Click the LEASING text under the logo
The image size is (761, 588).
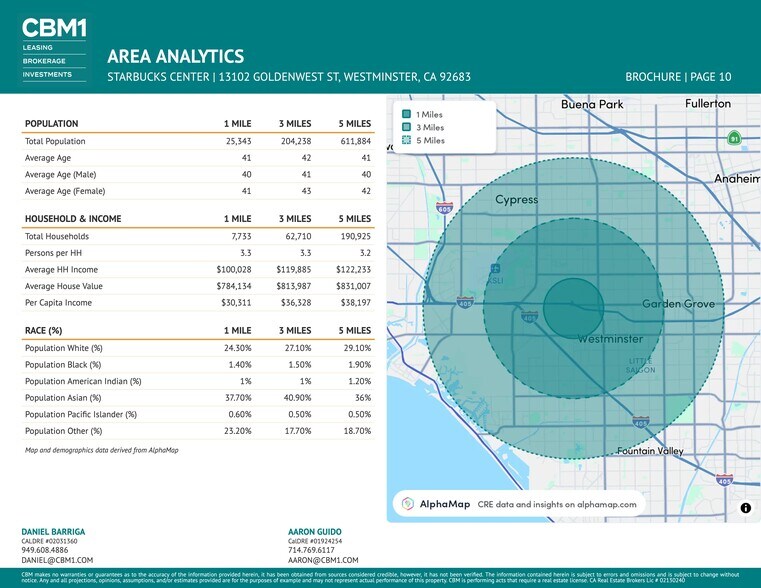point(37,48)
